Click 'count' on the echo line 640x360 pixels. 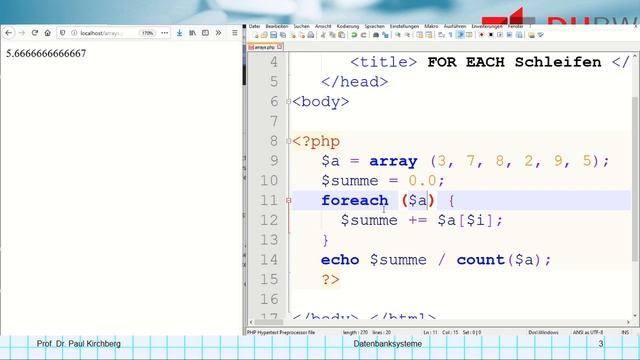pyautogui.click(x=480, y=260)
